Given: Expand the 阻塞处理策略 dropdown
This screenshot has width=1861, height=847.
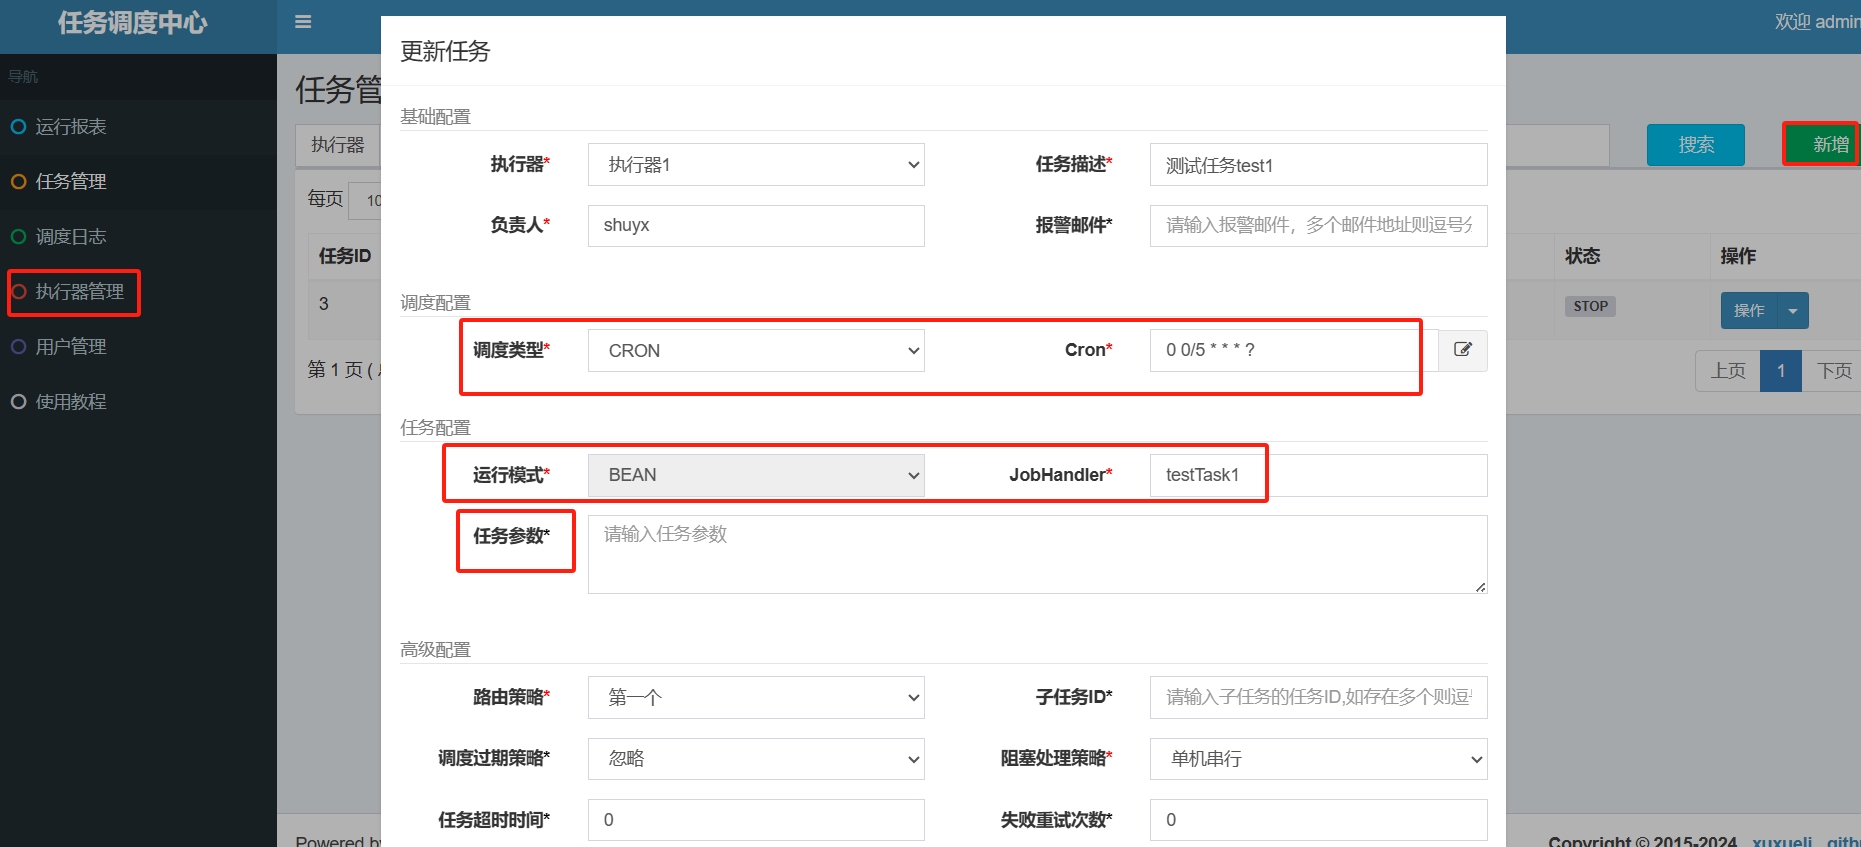Looking at the screenshot, I should [x=1317, y=759].
